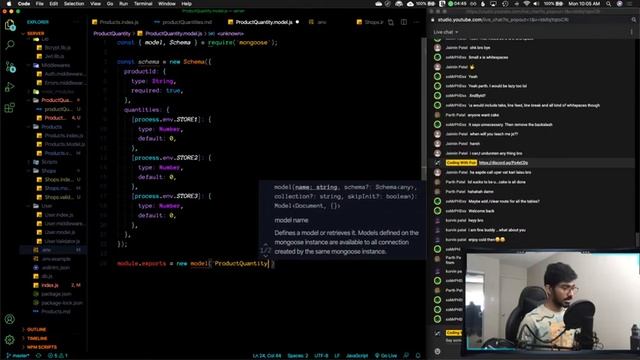Open Products.Model.js in the file explorer

tap(64, 144)
